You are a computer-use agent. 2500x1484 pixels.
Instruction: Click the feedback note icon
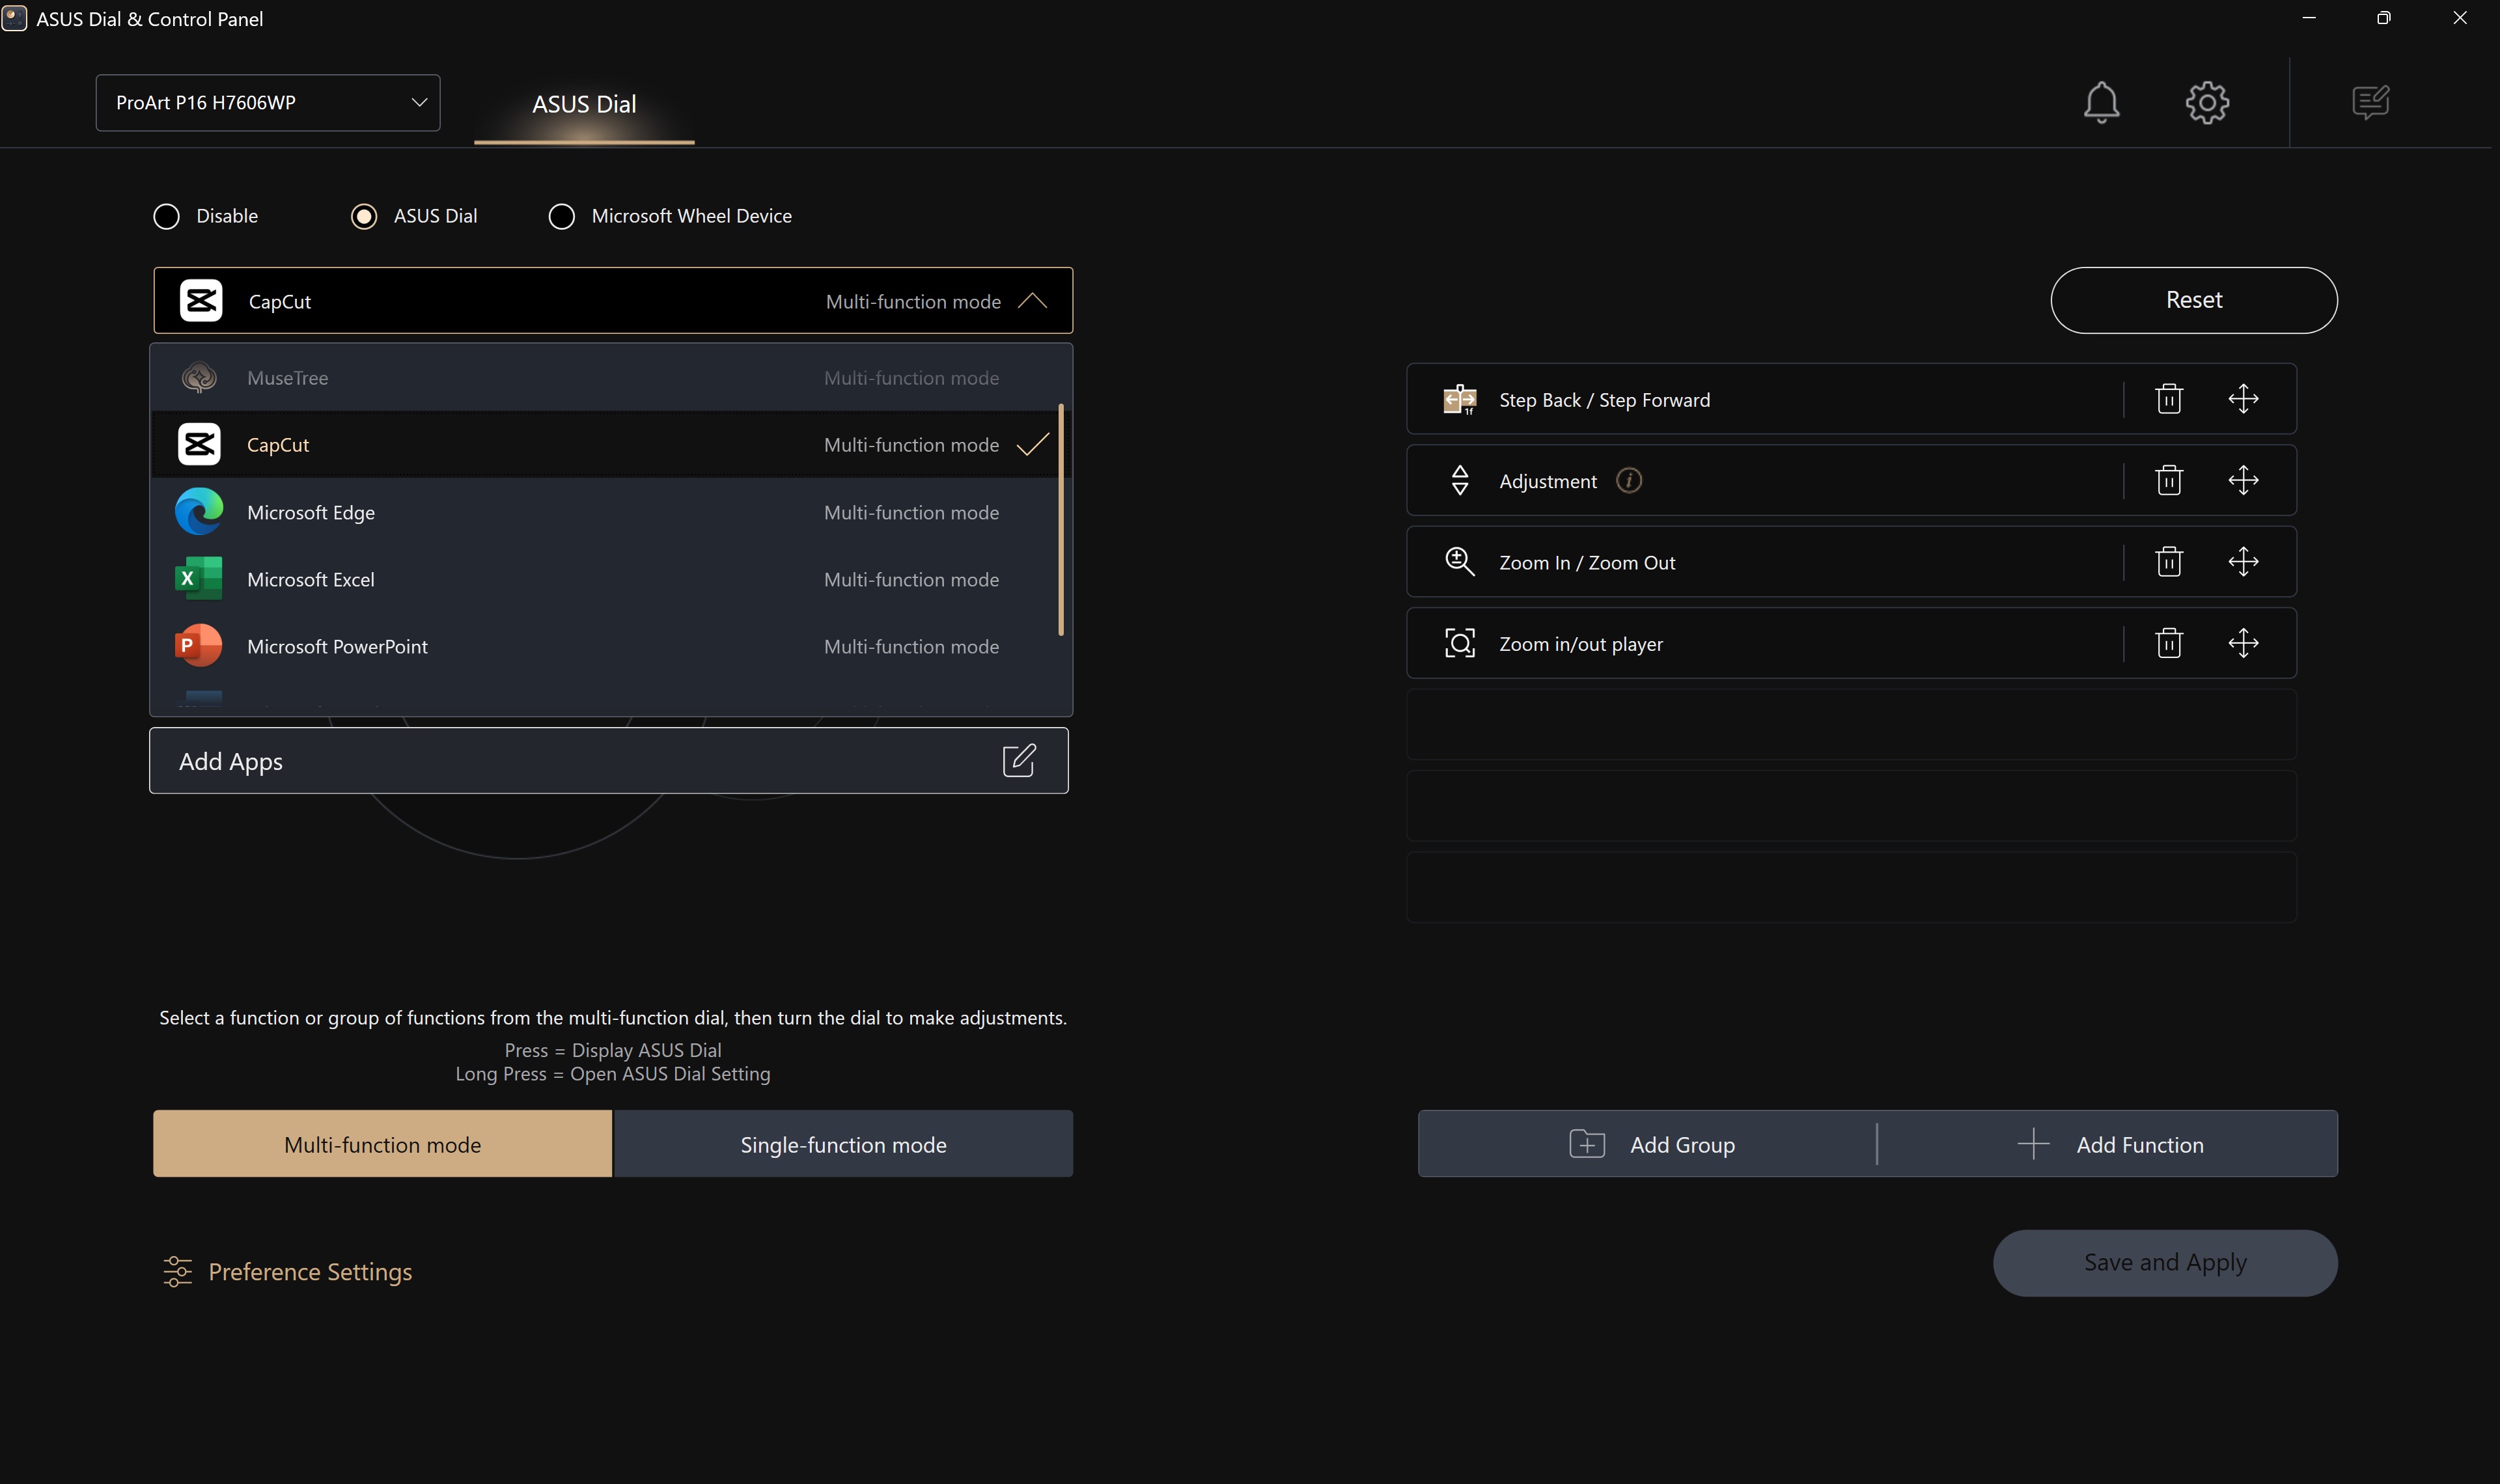2370,102
